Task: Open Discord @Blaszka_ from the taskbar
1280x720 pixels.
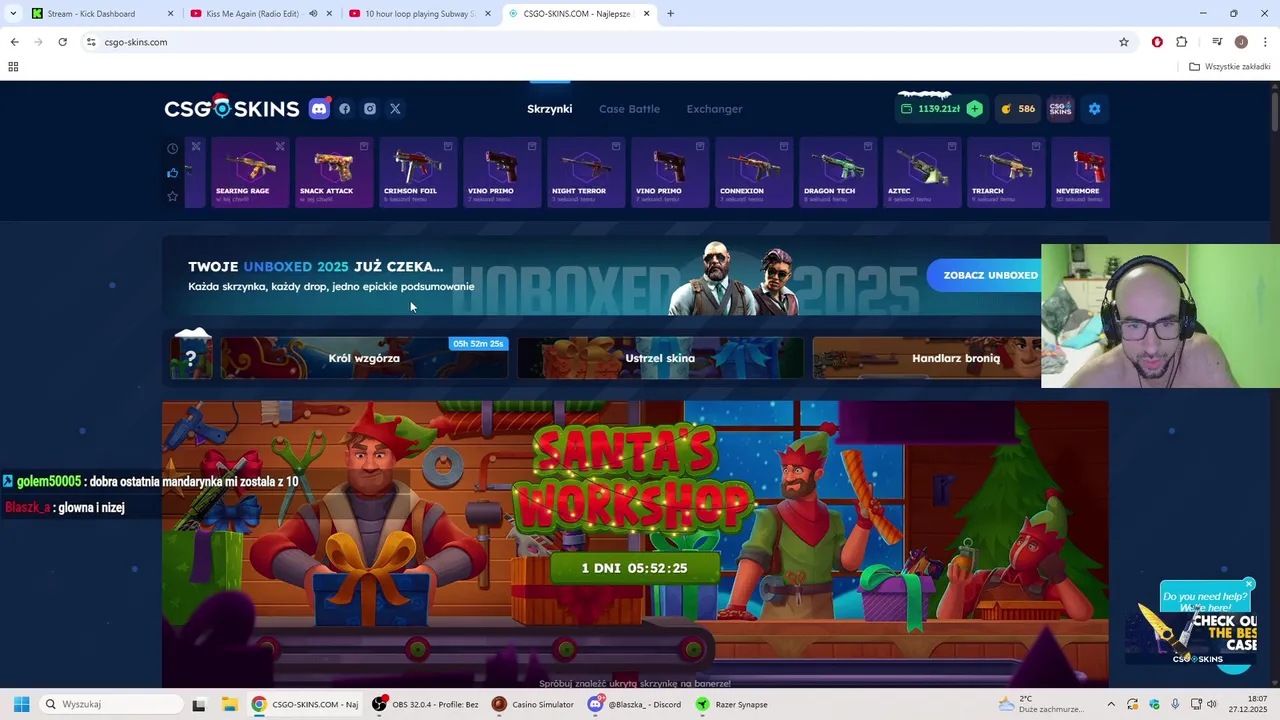Action: (635, 704)
